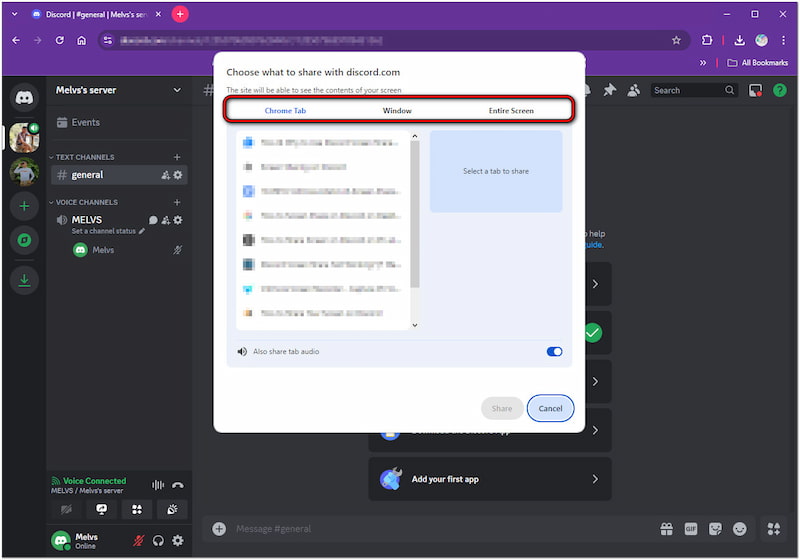Viewport: 800px width, 560px height.
Task: Collapse the VOICE CHANNELS category
Action: [87, 202]
